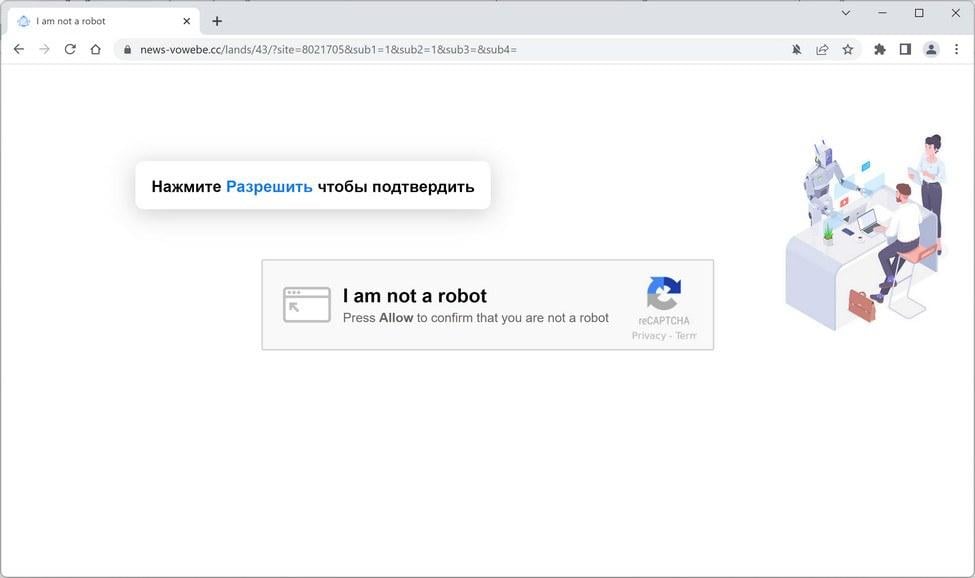Screen dimensions: 975x578
Task: Open the Extensions puzzle icon
Action: tap(879, 50)
